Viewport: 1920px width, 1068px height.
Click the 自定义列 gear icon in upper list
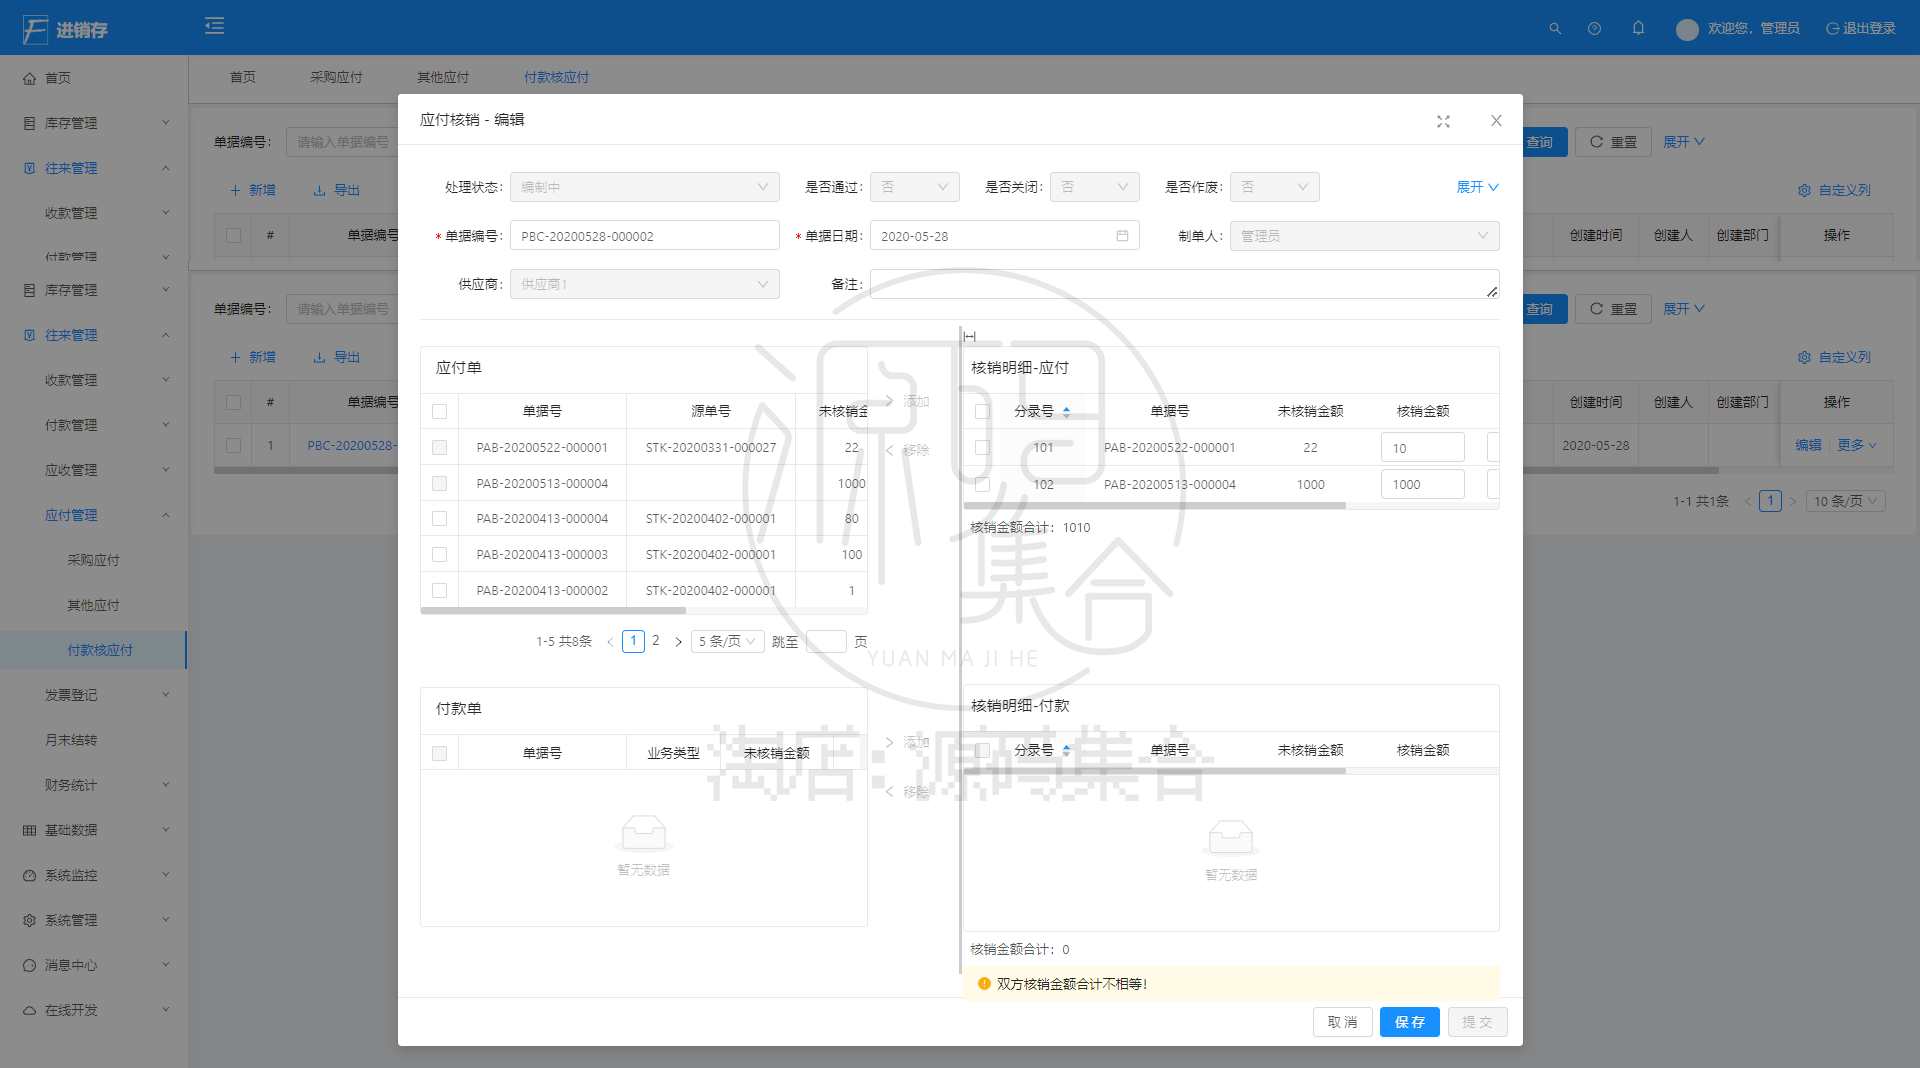[1804, 190]
